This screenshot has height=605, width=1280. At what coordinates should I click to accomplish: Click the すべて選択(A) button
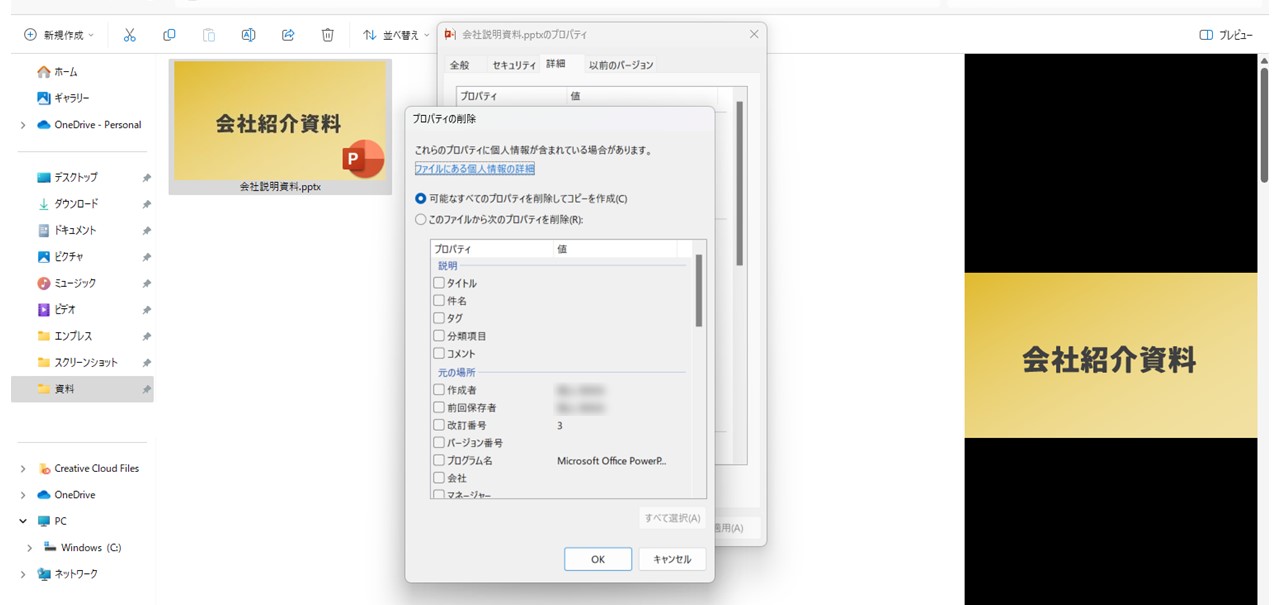[672, 518]
